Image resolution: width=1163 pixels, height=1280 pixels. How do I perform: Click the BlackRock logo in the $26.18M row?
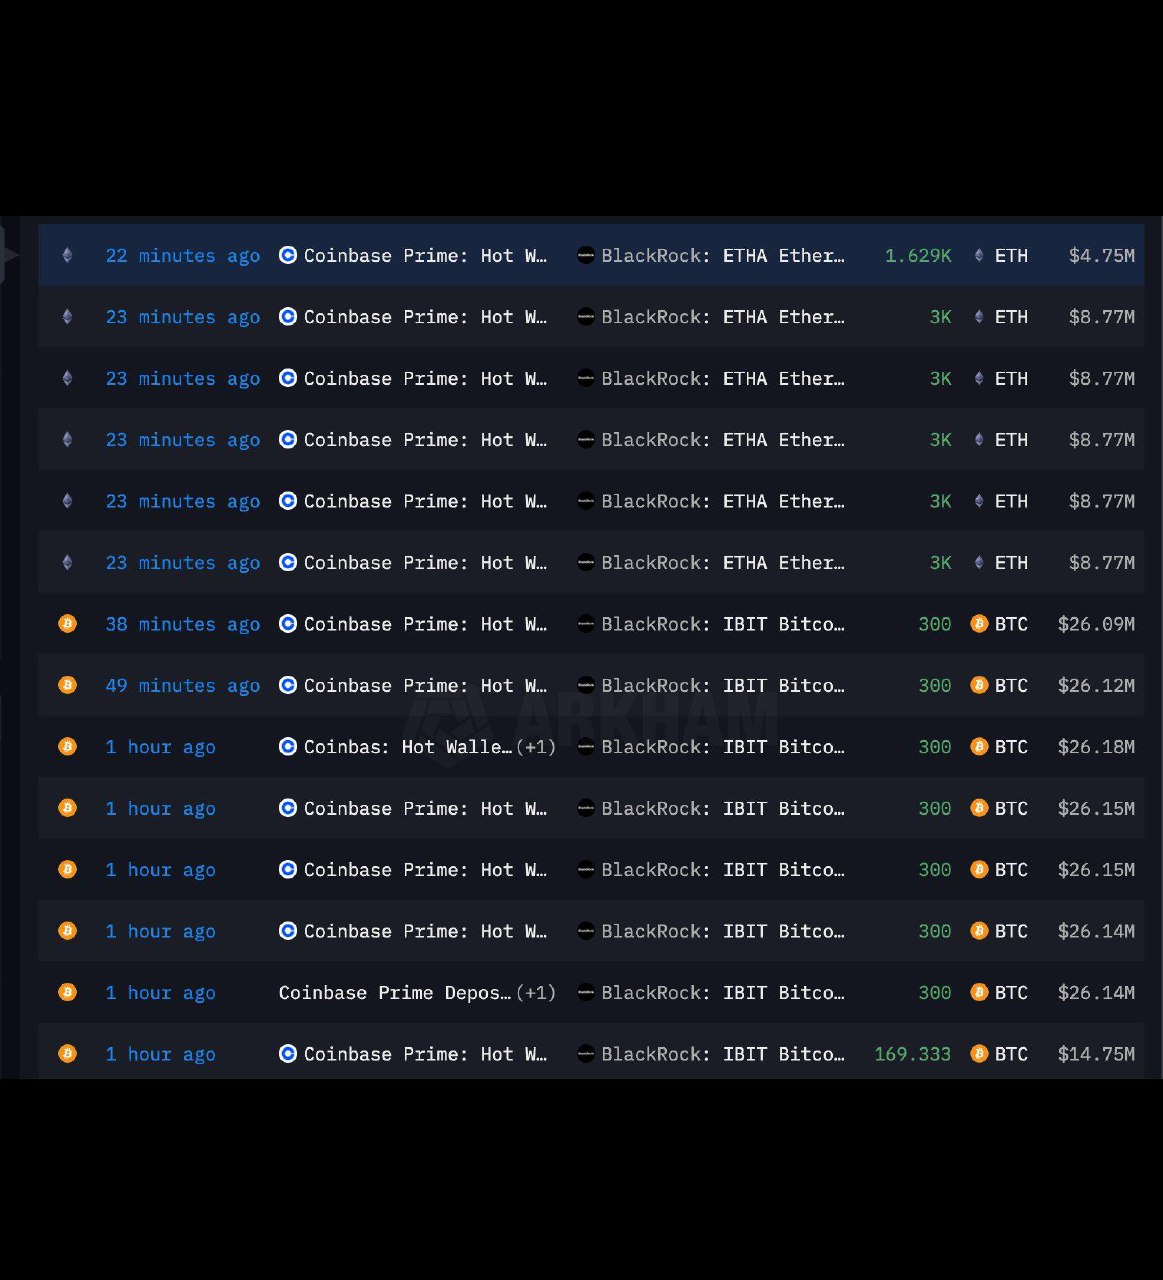(586, 746)
